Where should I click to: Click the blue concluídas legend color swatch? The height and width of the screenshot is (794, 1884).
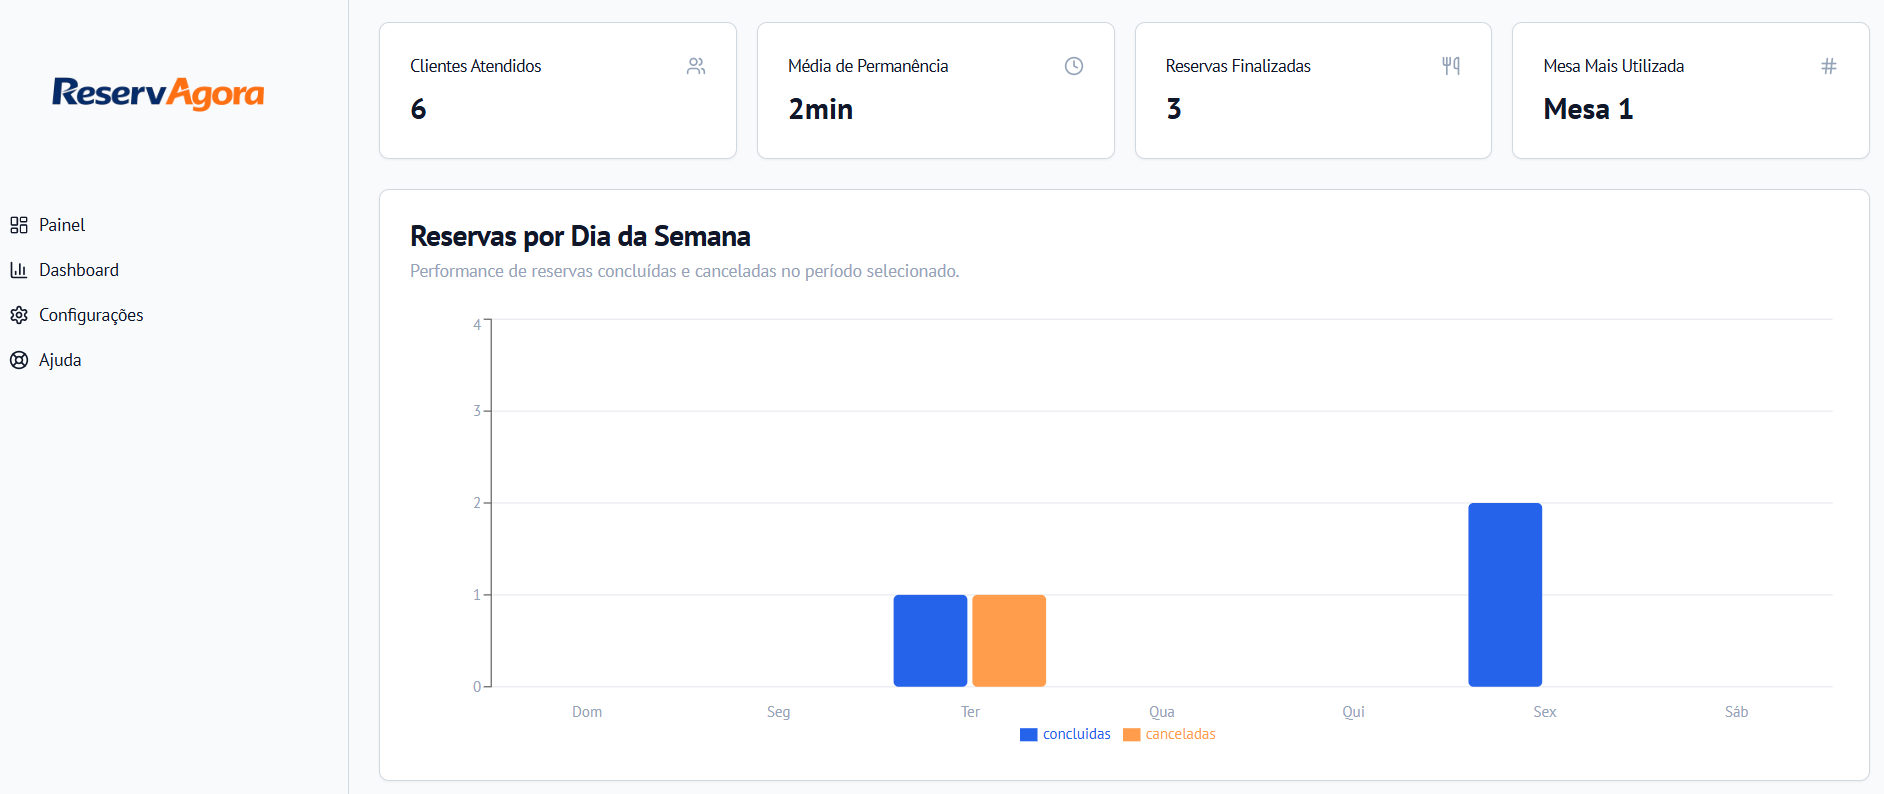click(1027, 734)
